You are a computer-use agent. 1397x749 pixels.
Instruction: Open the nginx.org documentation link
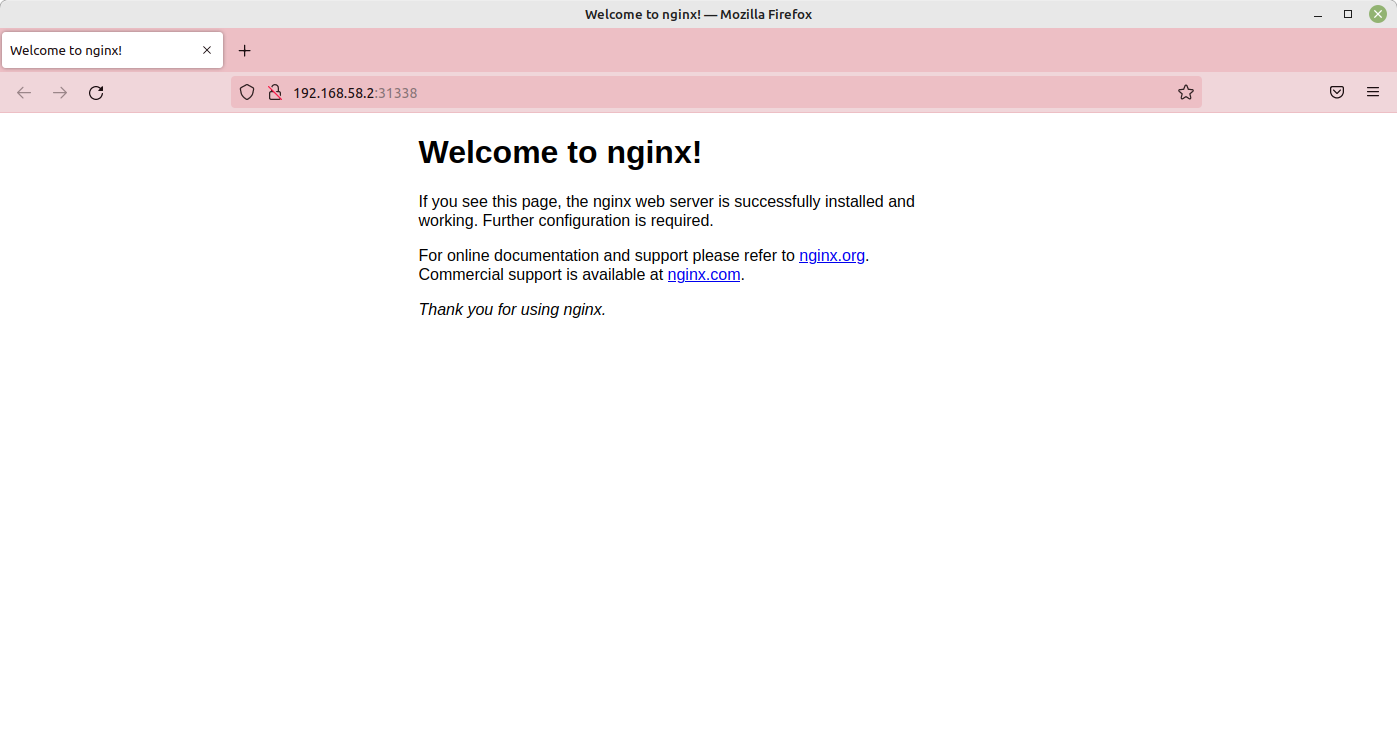click(x=831, y=256)
